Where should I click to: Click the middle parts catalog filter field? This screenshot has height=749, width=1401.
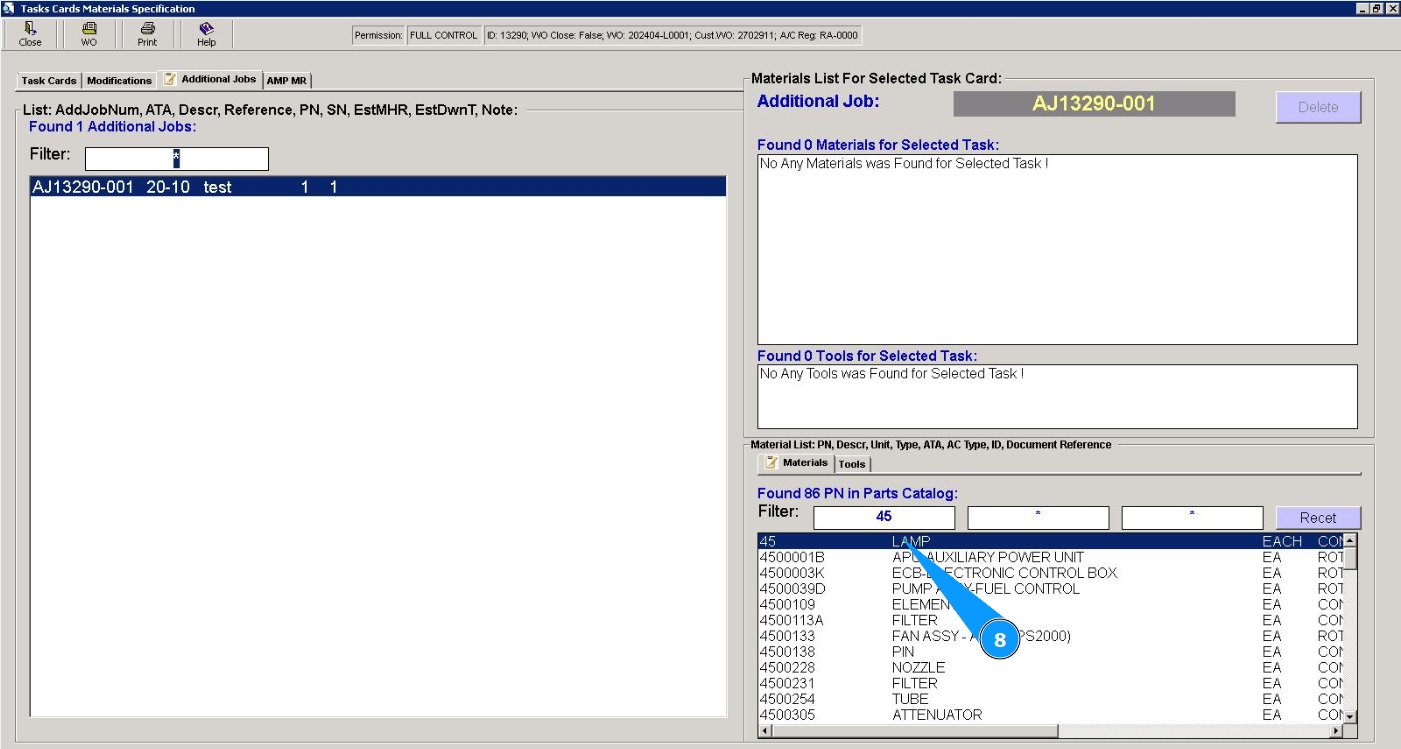click(x=1038, y=517)
